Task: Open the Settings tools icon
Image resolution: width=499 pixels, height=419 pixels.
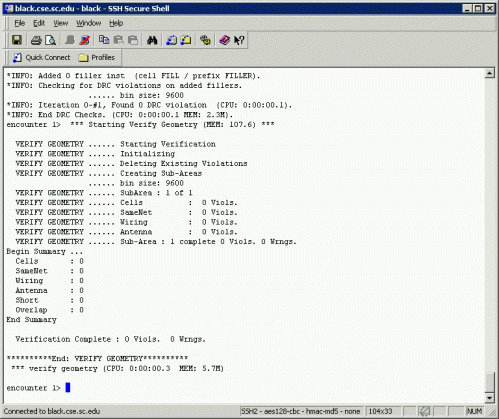Action: 205,40
